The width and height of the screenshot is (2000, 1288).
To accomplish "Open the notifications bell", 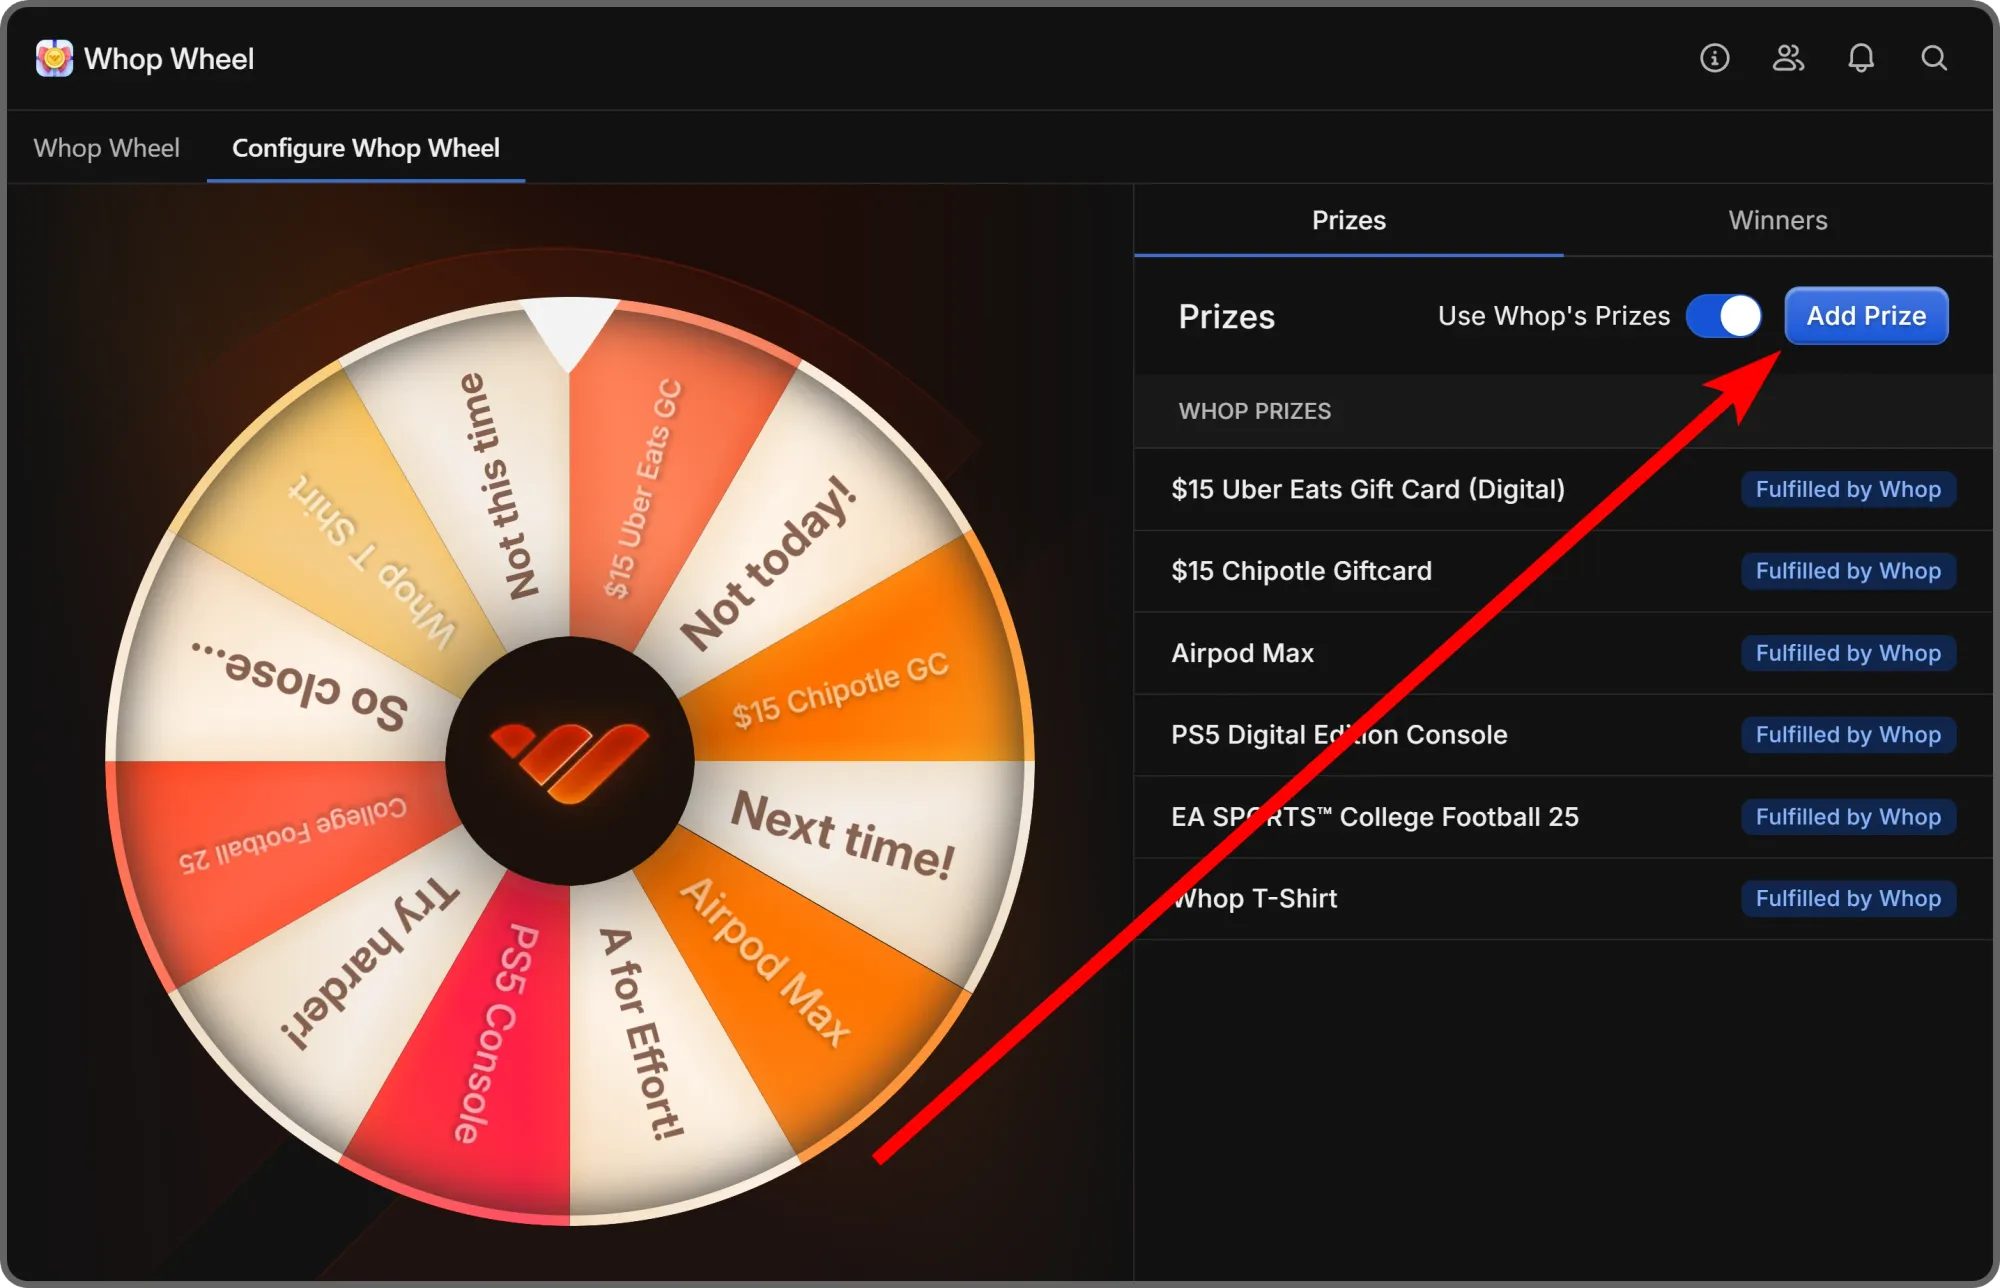I will coord(1861,59).
